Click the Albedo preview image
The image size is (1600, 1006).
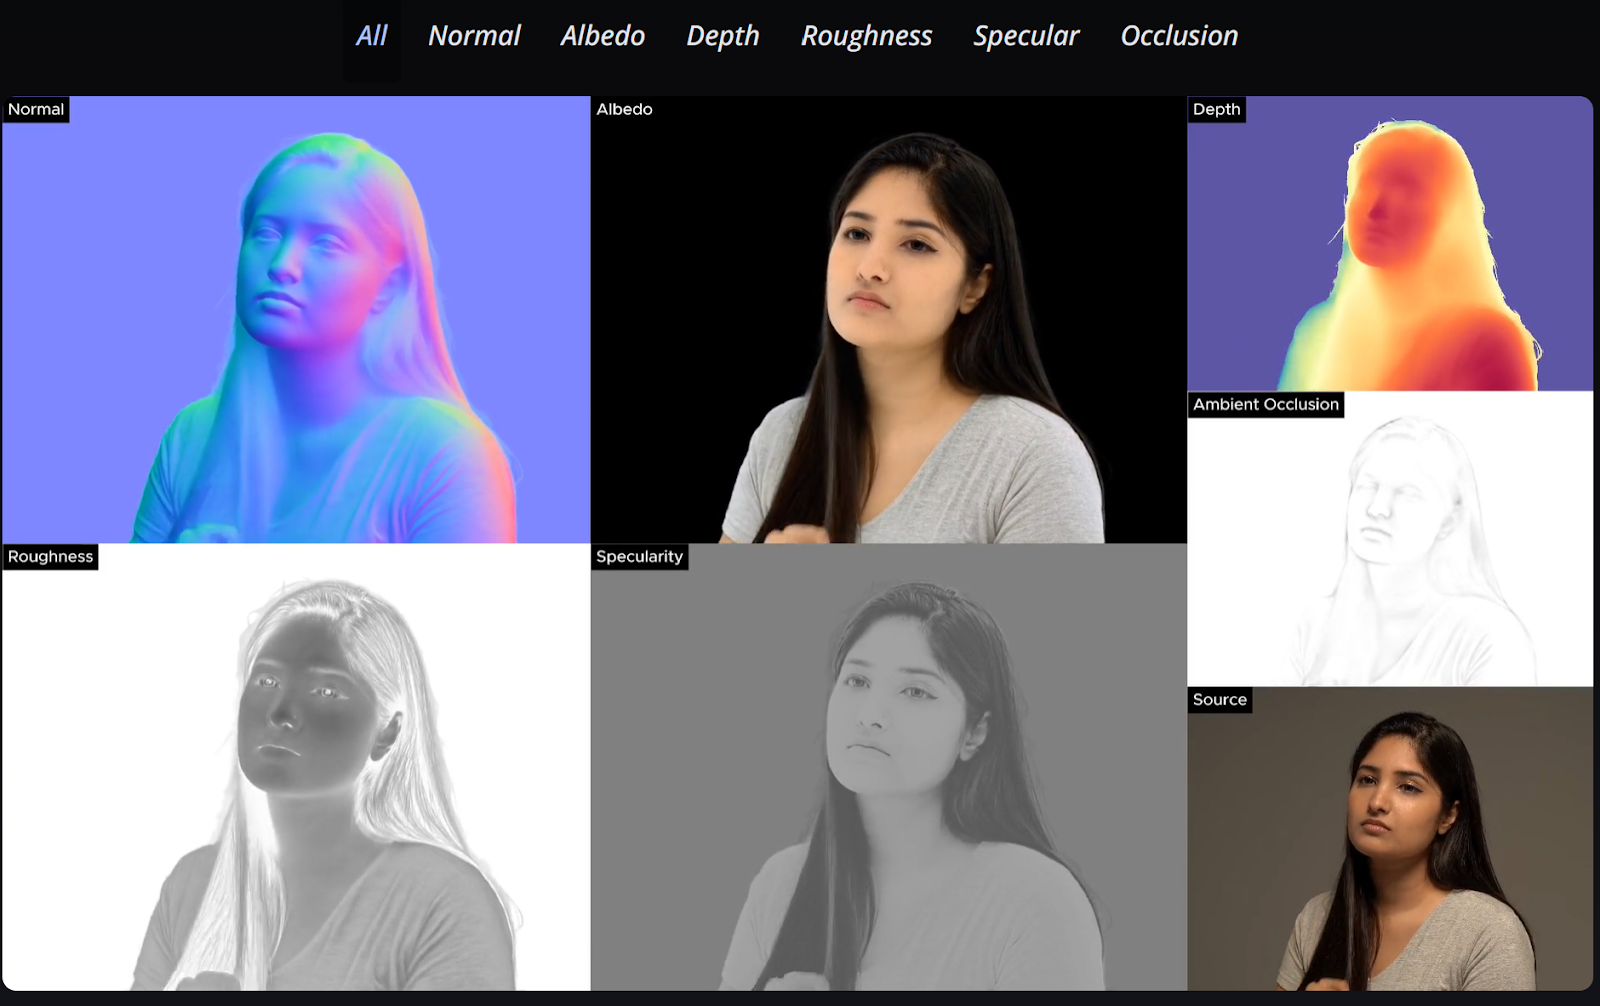coord(889,320)
